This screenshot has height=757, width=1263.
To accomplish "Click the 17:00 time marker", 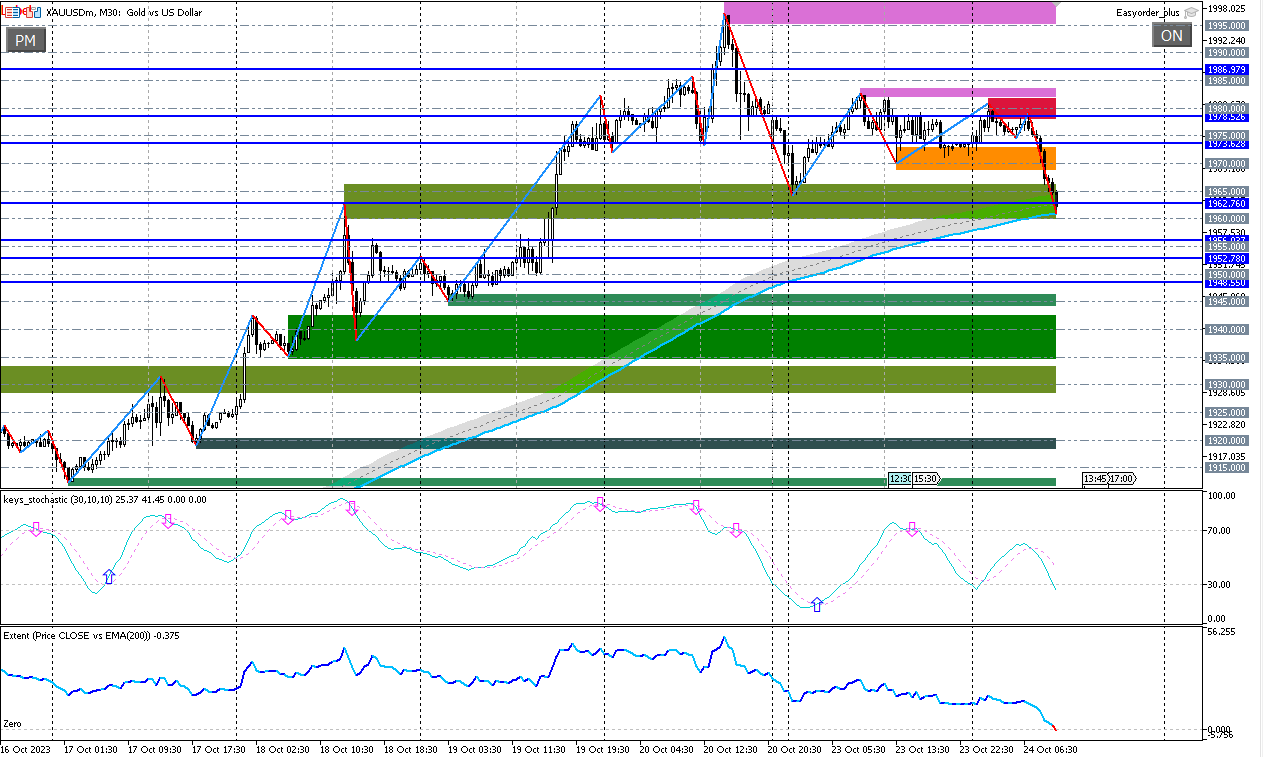I will tap(1122, 480).
